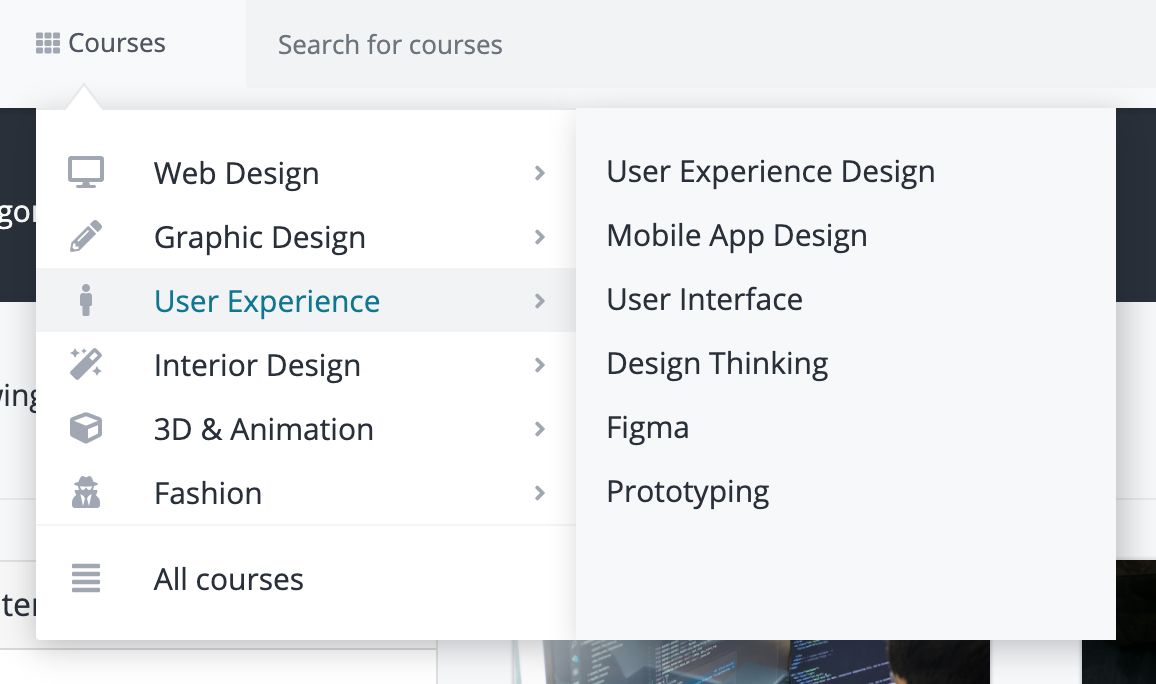Expand the Graphic Design chevron arrow
This screenshot has width=1156, height=684.
coord(540,237)
